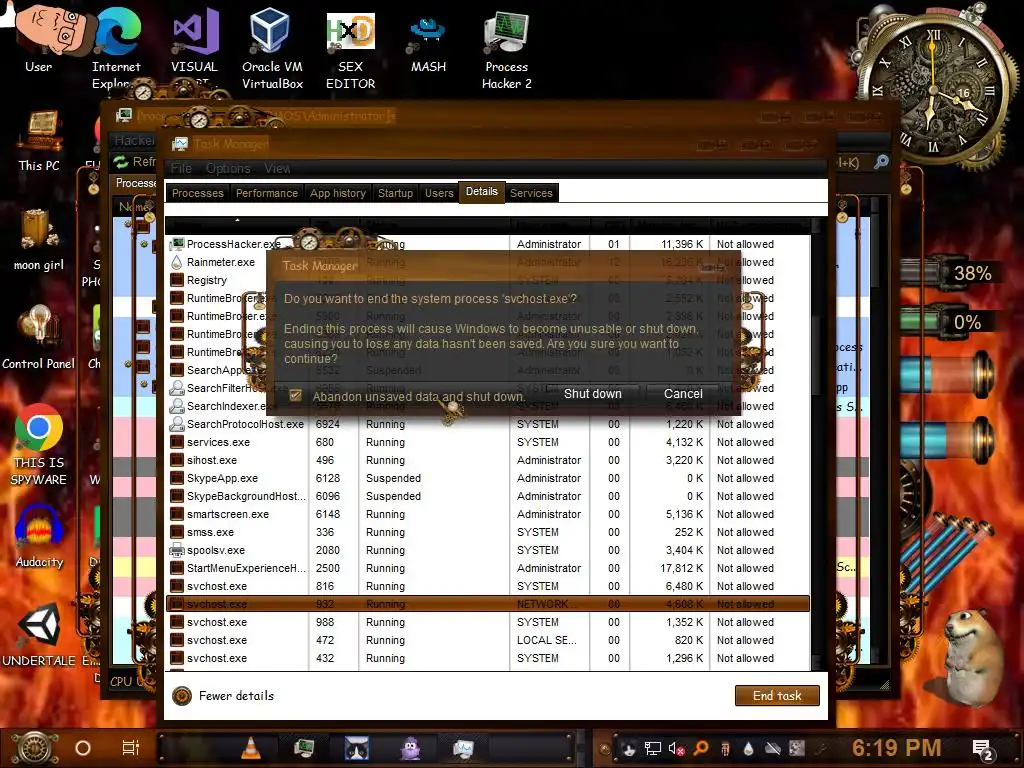Click the search magnifier in Process Hacker
The height and width of the screenshot is (768, 1024).
[881, 161]
